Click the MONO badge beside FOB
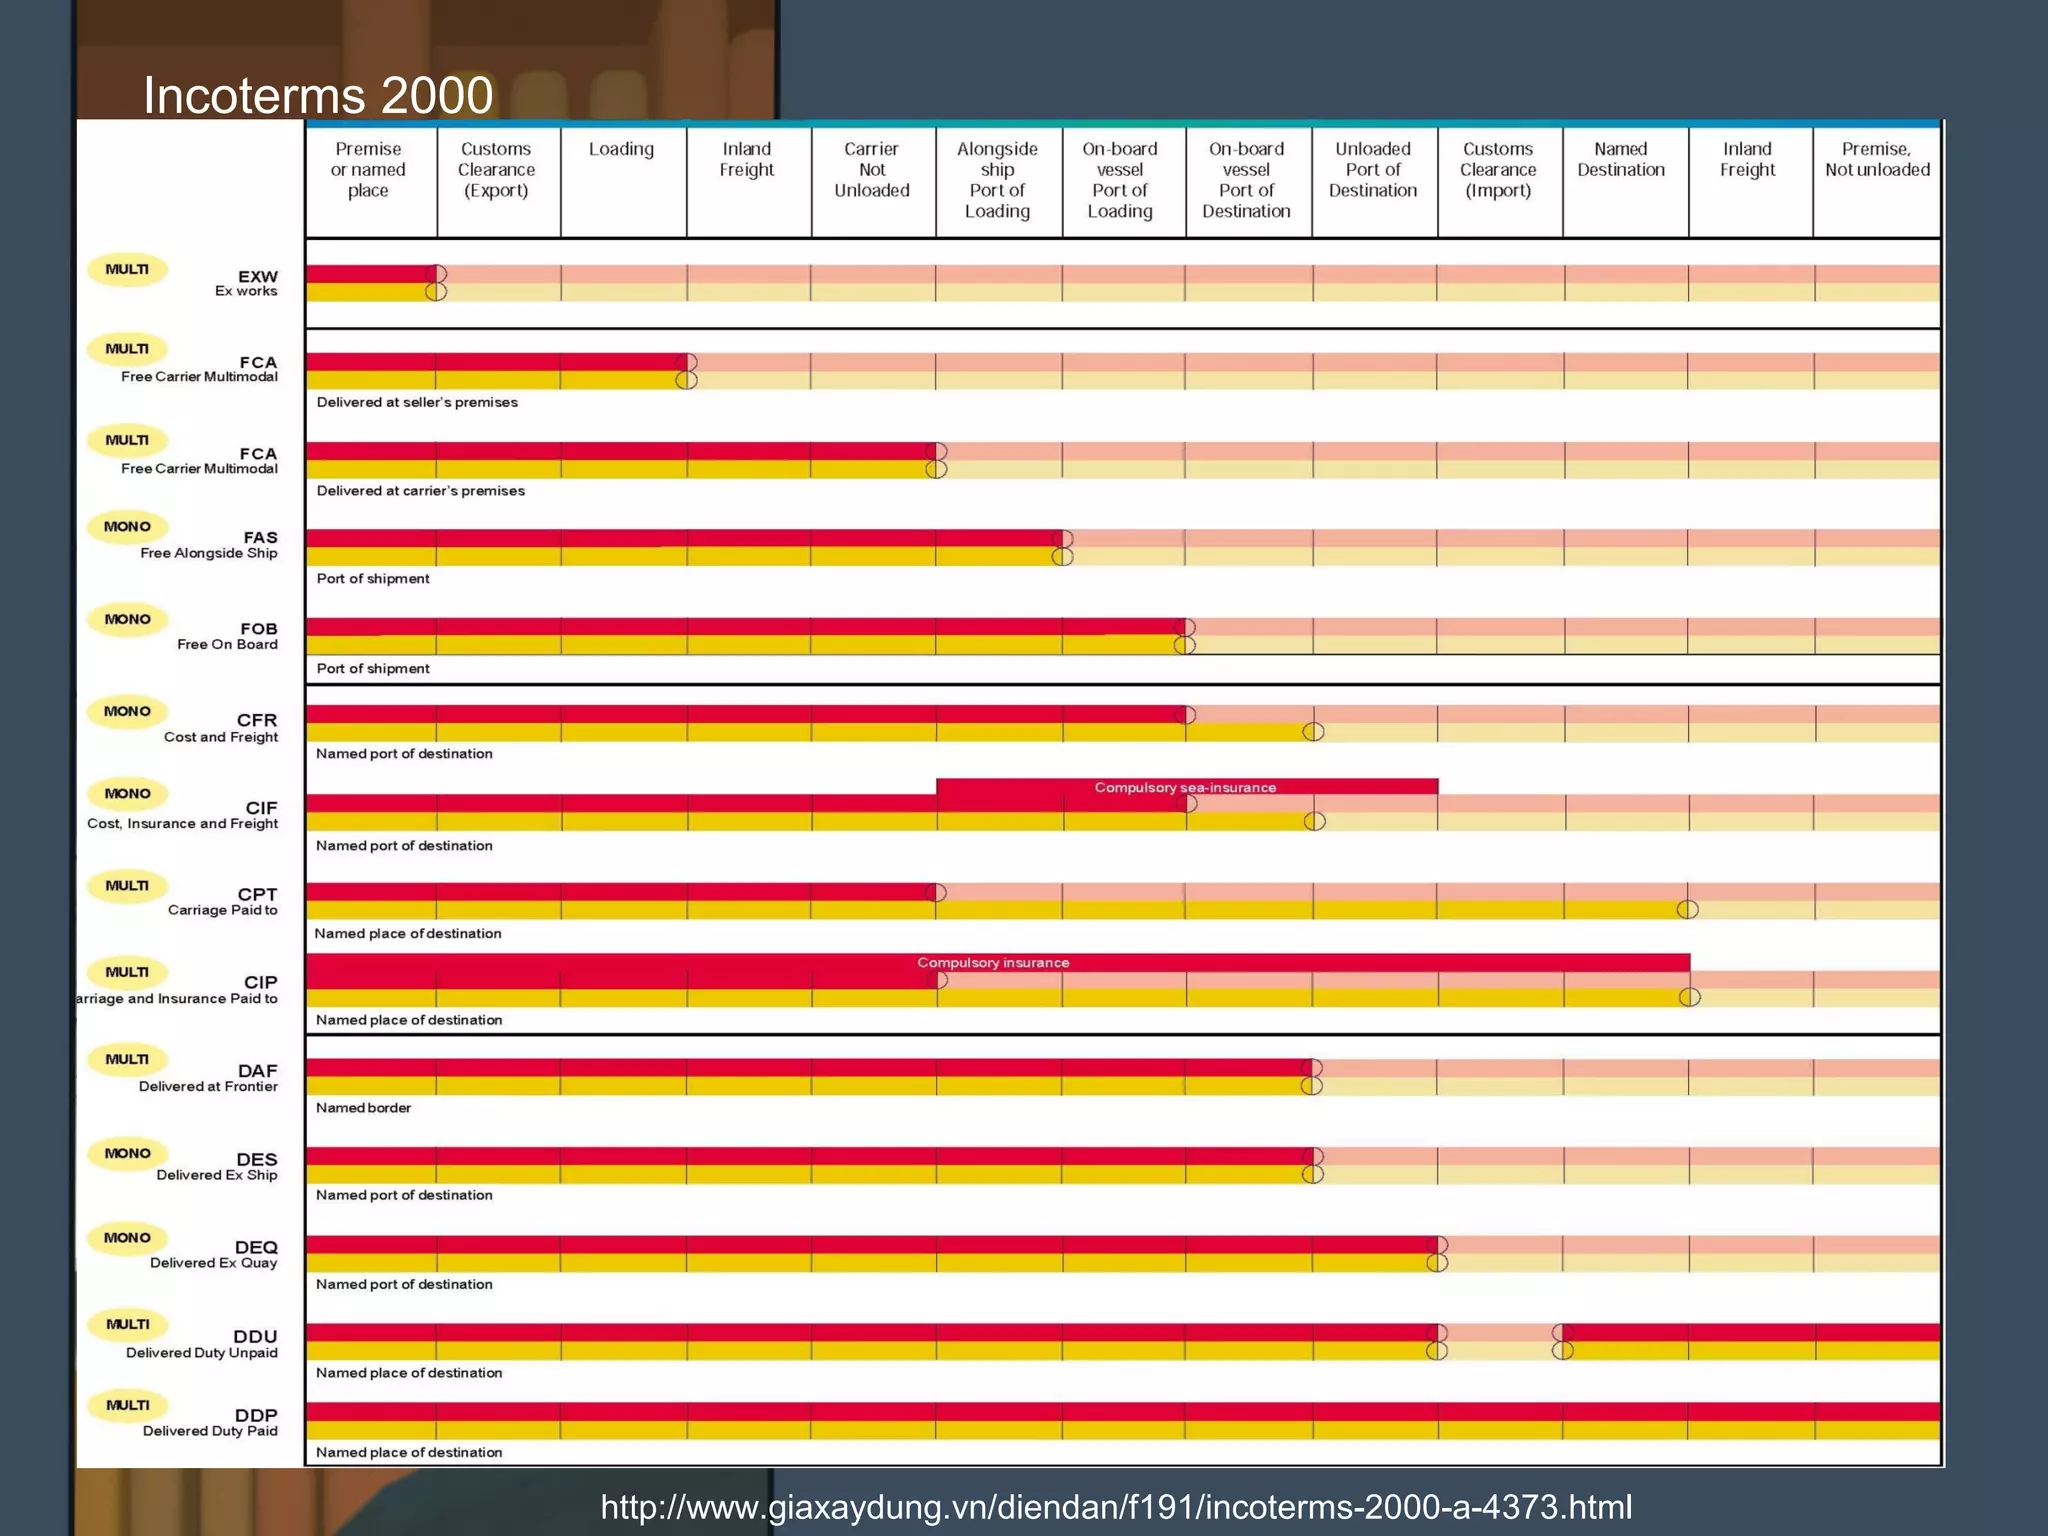The height and width of the screenshot is (1536, 2048). coord(127,619)
